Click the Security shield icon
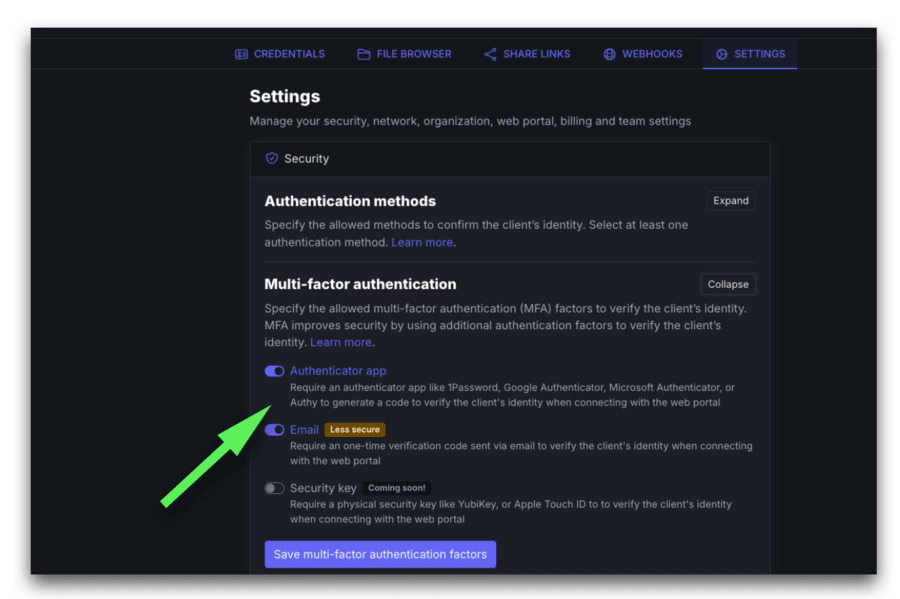Viewport: 900px width, 599px height. tap(271, 158)
